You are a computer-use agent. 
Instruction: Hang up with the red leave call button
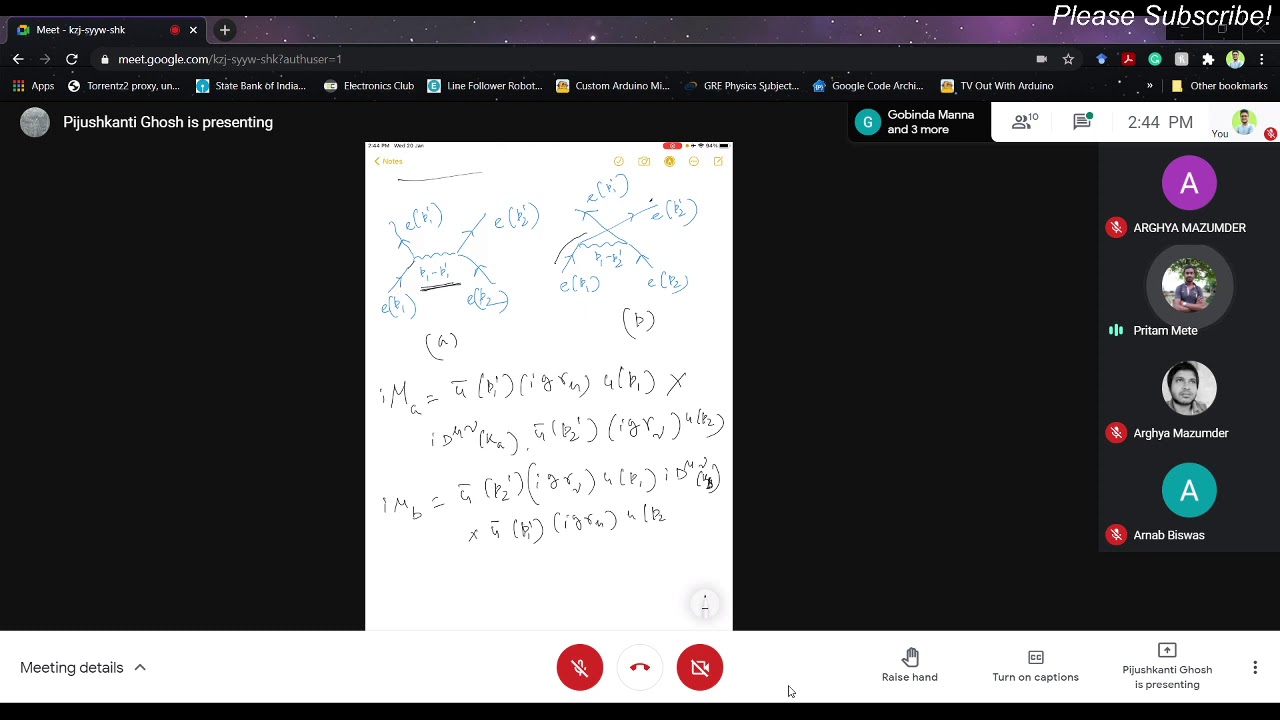coord(640,667)
